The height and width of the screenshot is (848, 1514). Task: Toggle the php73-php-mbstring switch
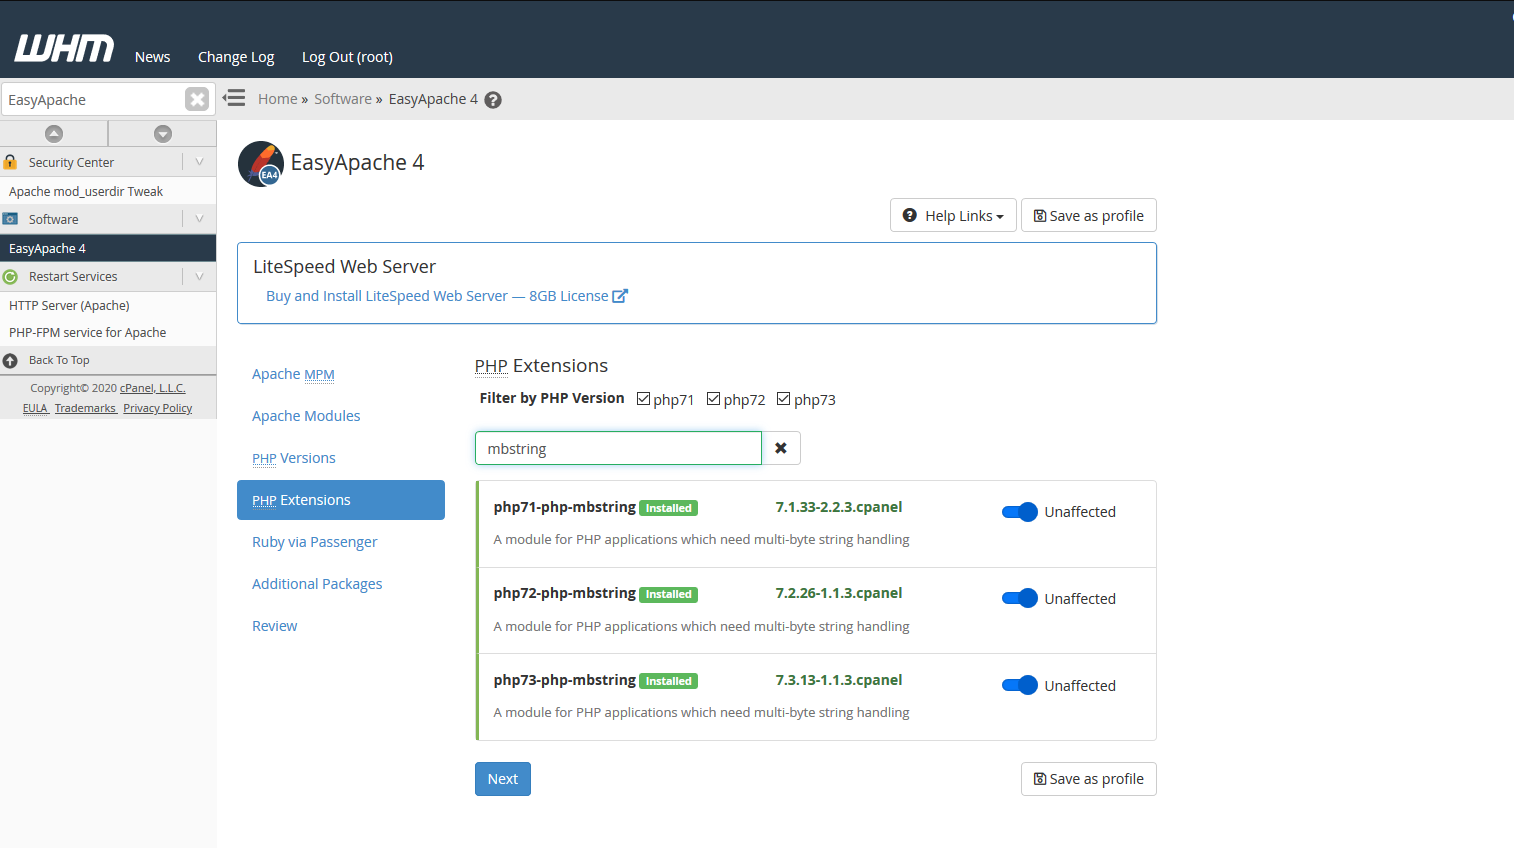[1020, 685]
